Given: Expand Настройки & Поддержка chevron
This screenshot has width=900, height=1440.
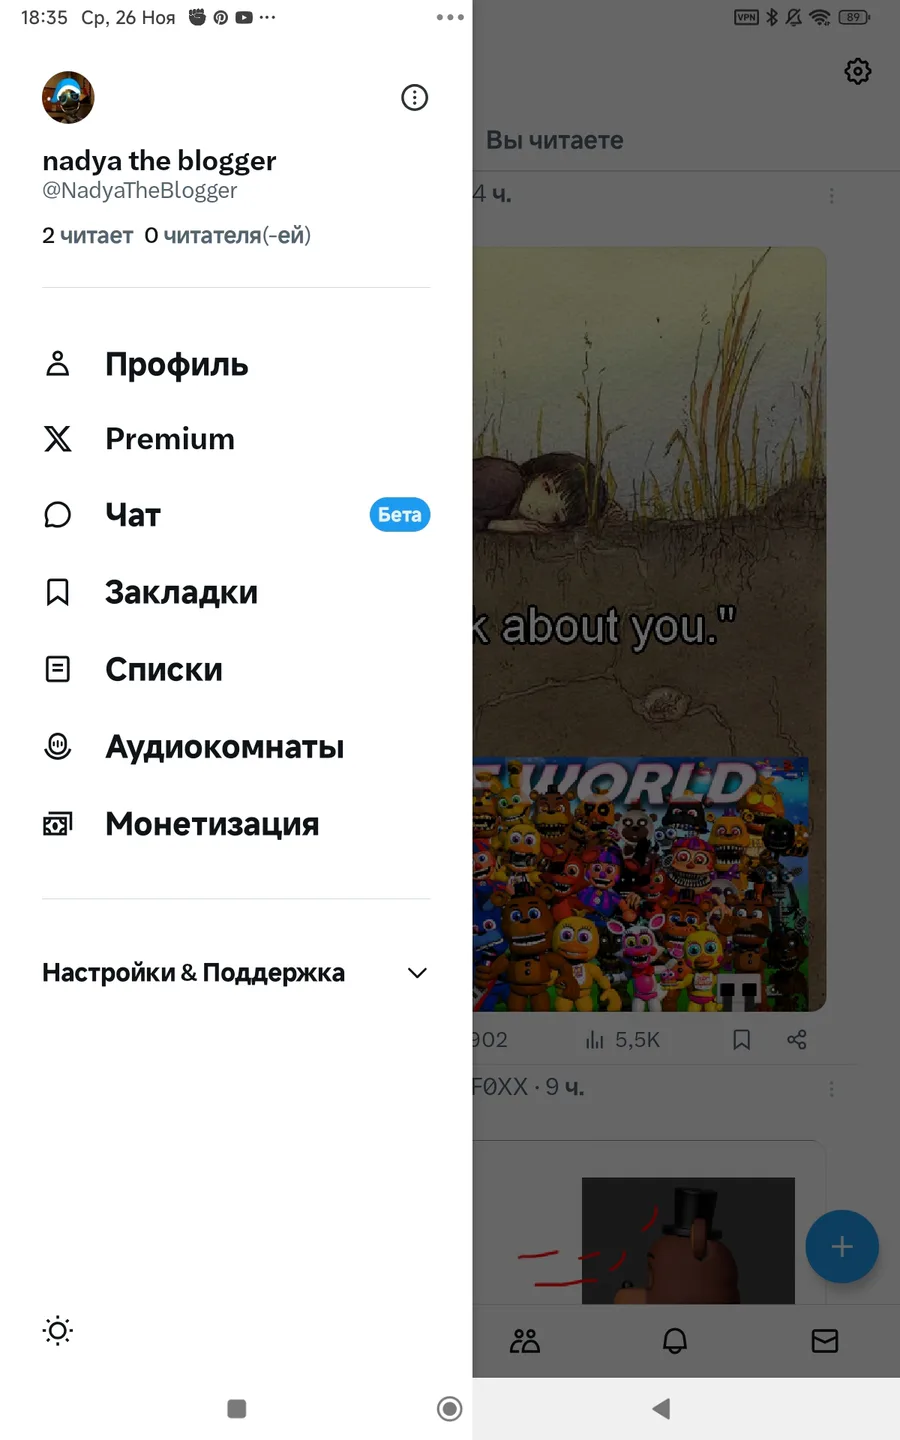Looking at the screenshot, I should 417,973.
